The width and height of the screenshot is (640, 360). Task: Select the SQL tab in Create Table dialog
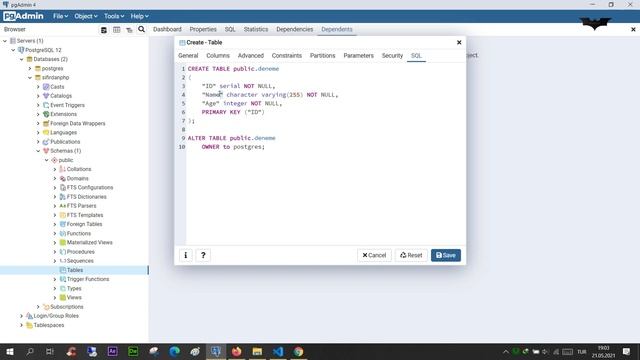point(416,56)
